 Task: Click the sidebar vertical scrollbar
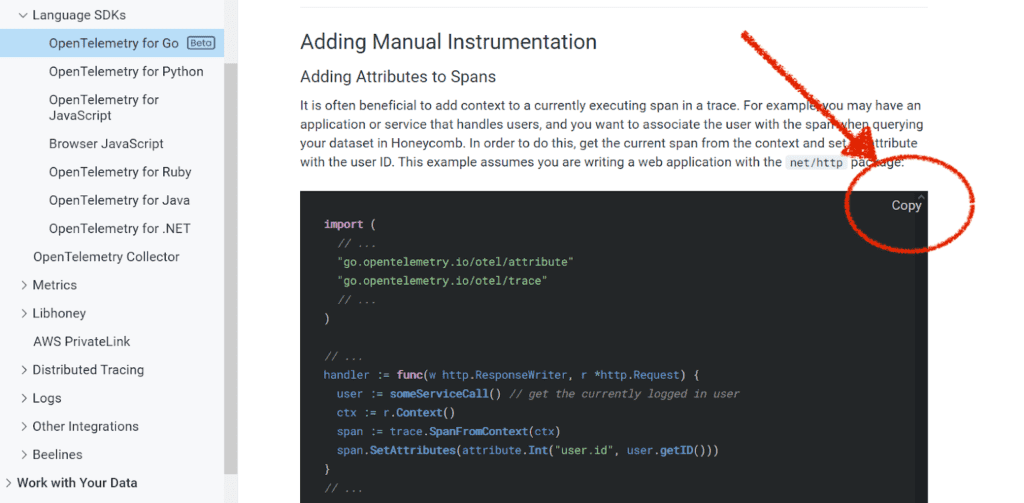231,250
